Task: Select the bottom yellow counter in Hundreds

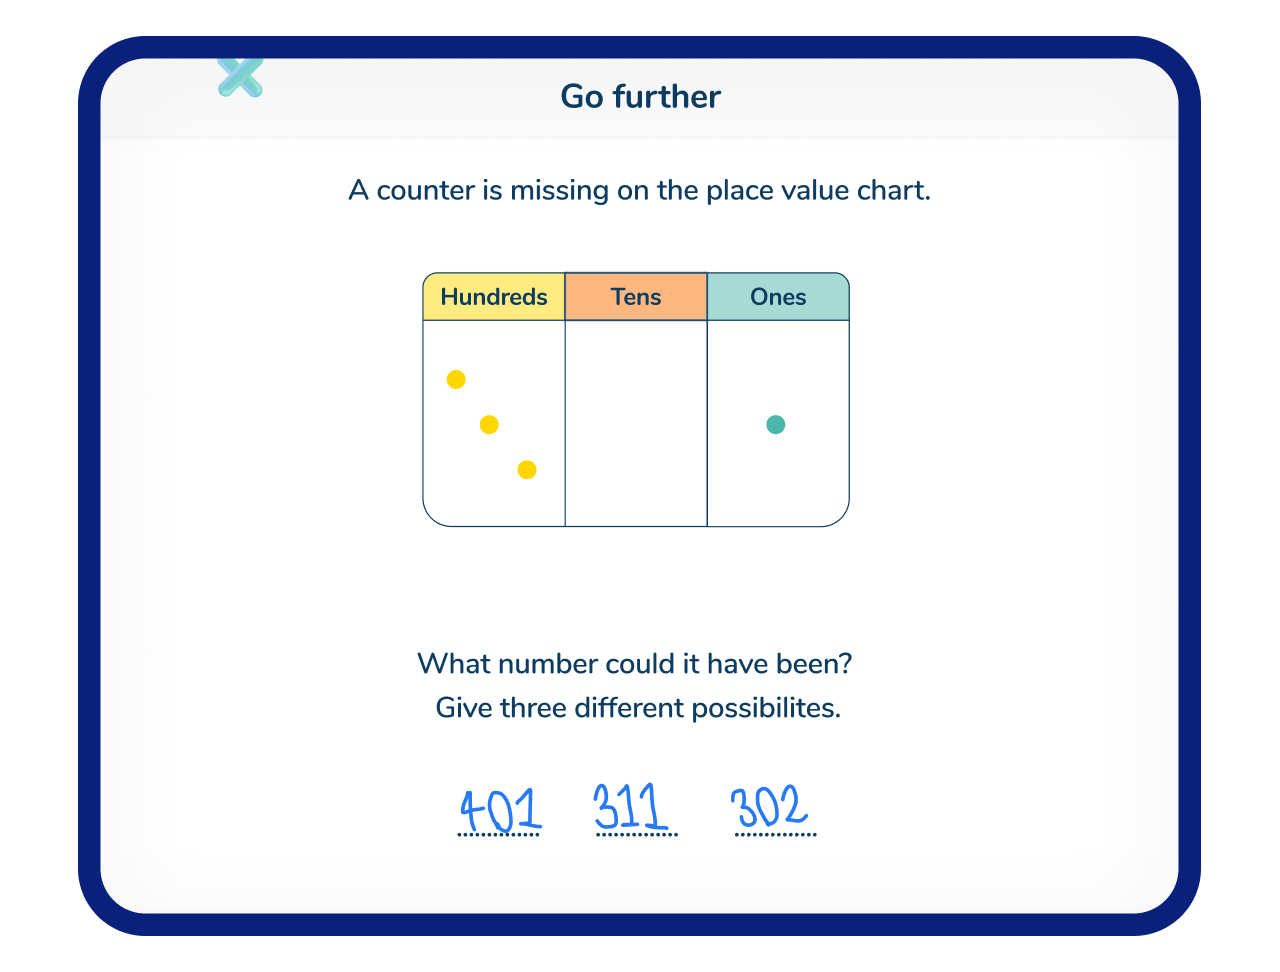Action: 527,470
